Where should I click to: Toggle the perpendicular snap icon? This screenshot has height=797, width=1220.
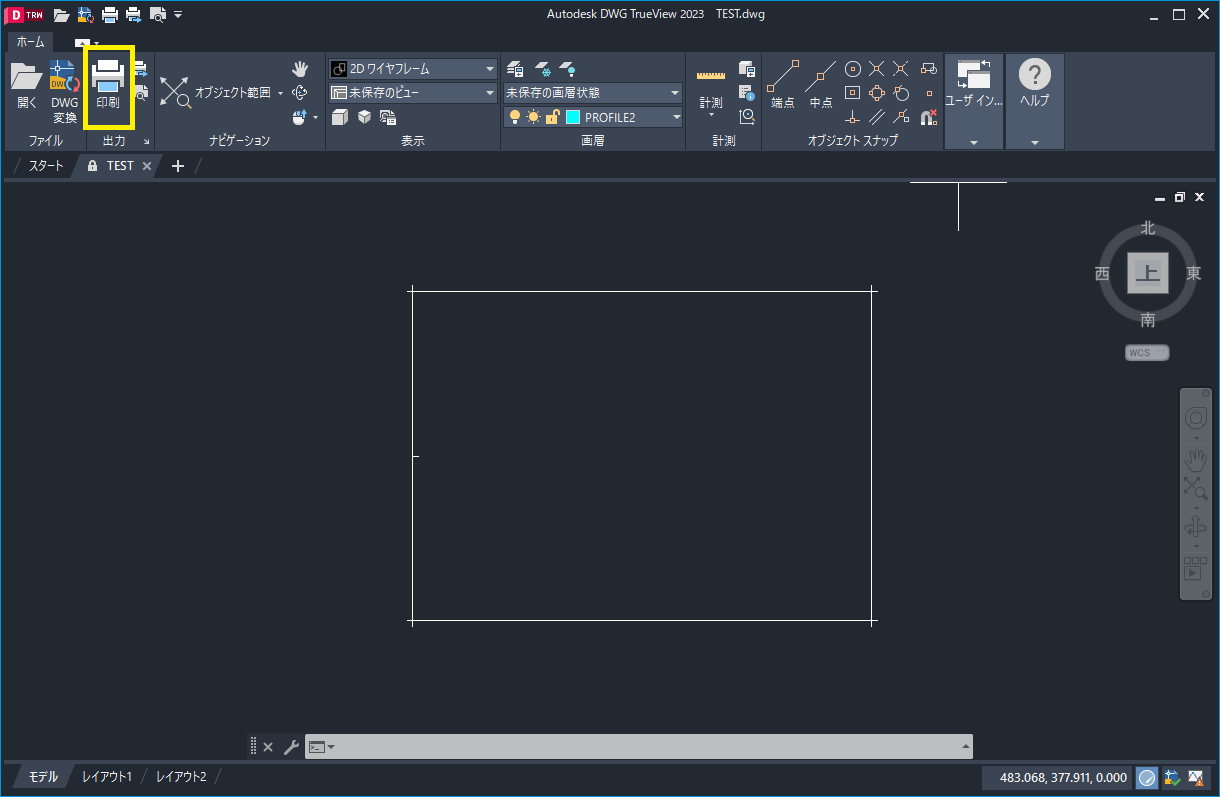tap(853, 117)
